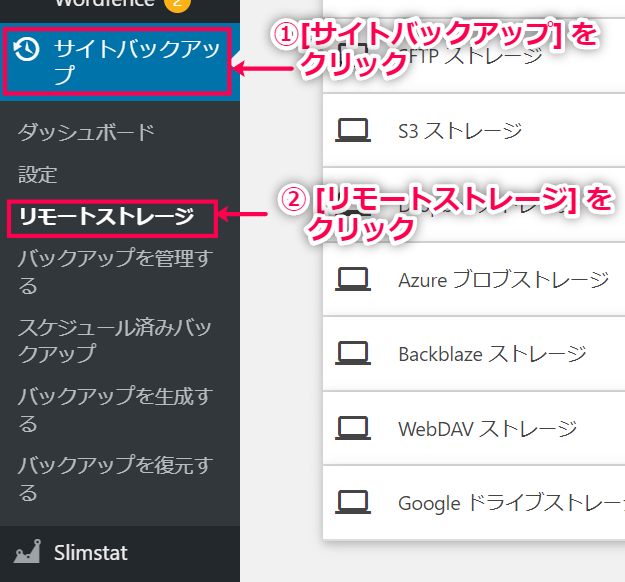Open ダッシュボード in the sidebar submenu
Viewport: 625px width, 582px height.
coord(86,132)
